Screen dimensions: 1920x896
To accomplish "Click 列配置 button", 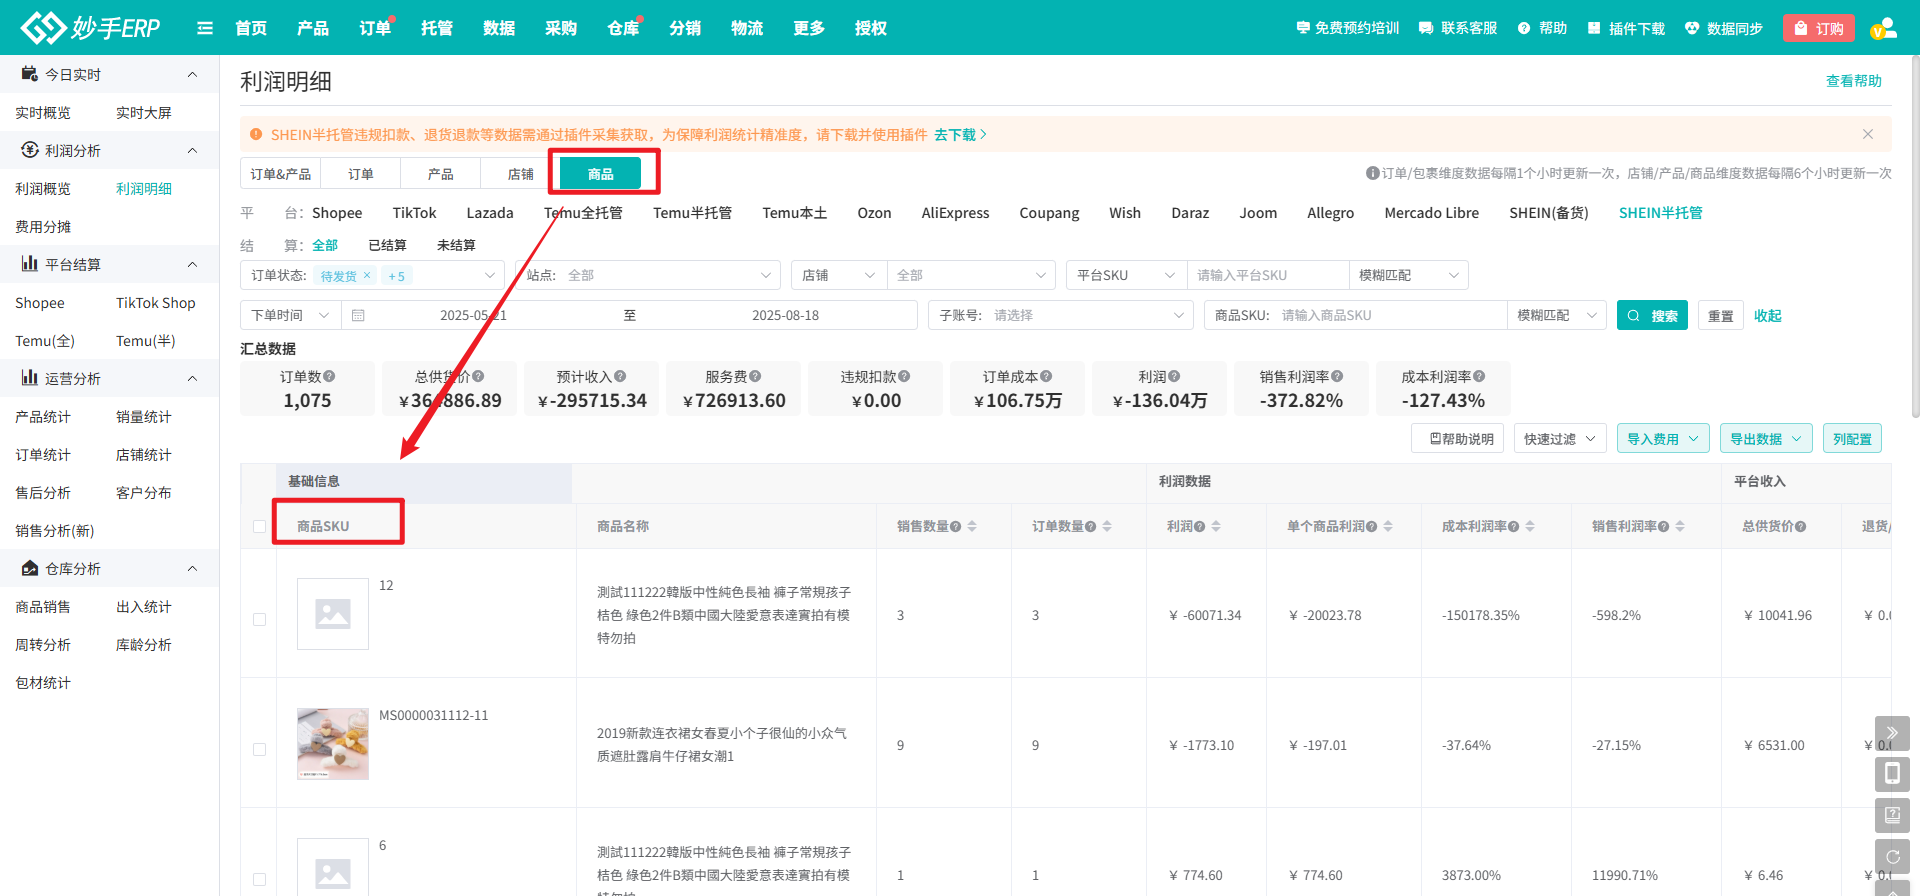I will pos(1852,438).
